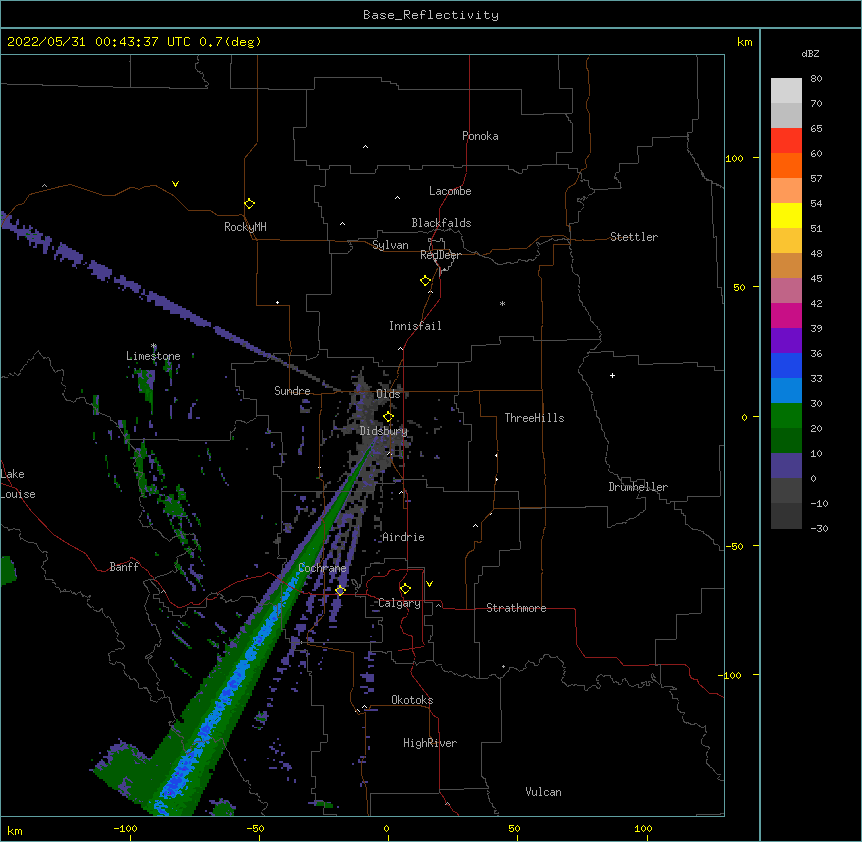Select the yellow 54-51 dBZ legend swatch
The image size is (862, 842).
click(786, 215)
